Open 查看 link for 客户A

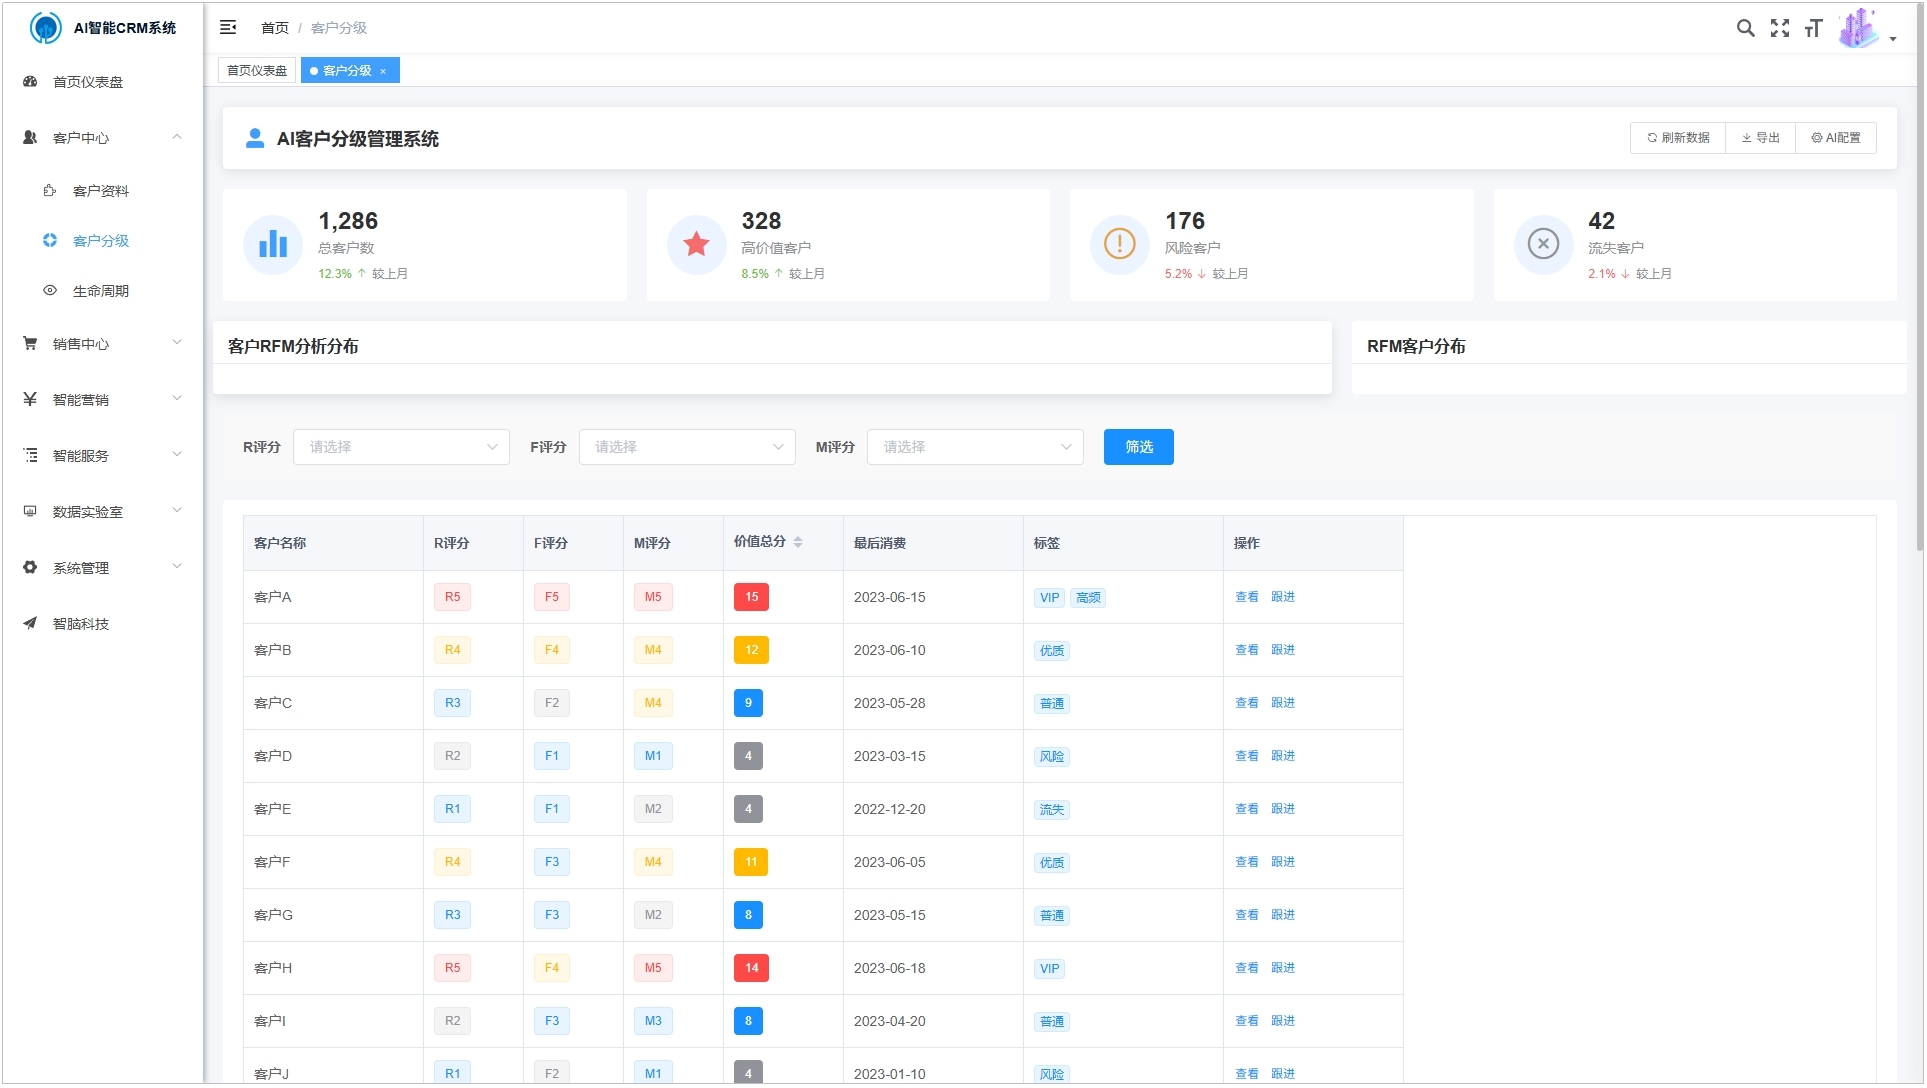1246,597
